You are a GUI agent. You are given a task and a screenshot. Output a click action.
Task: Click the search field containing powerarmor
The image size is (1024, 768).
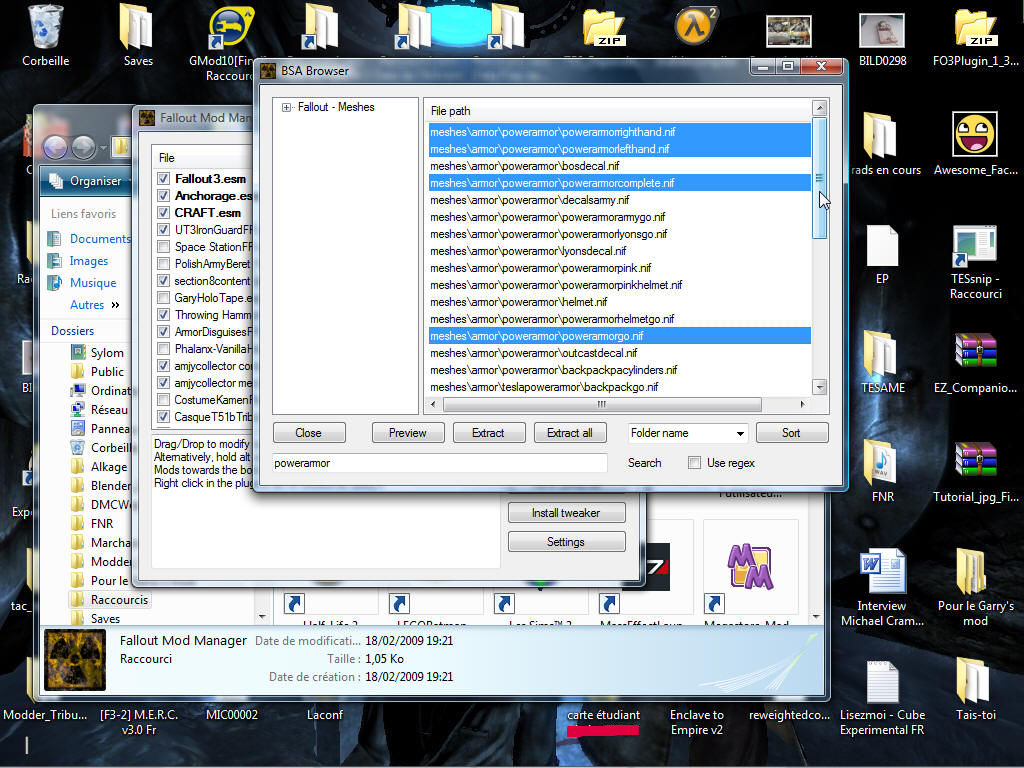(x=440, y=463)
